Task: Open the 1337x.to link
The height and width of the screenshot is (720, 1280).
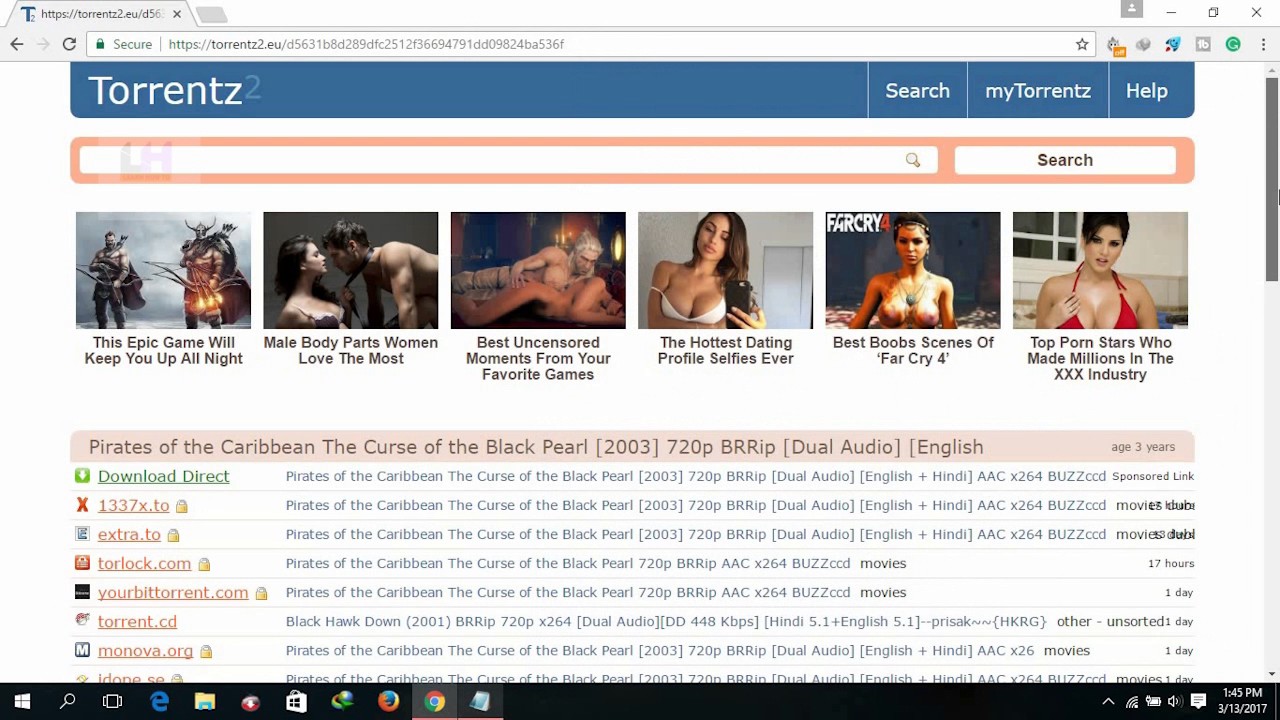Action: [x=133, y=505]
